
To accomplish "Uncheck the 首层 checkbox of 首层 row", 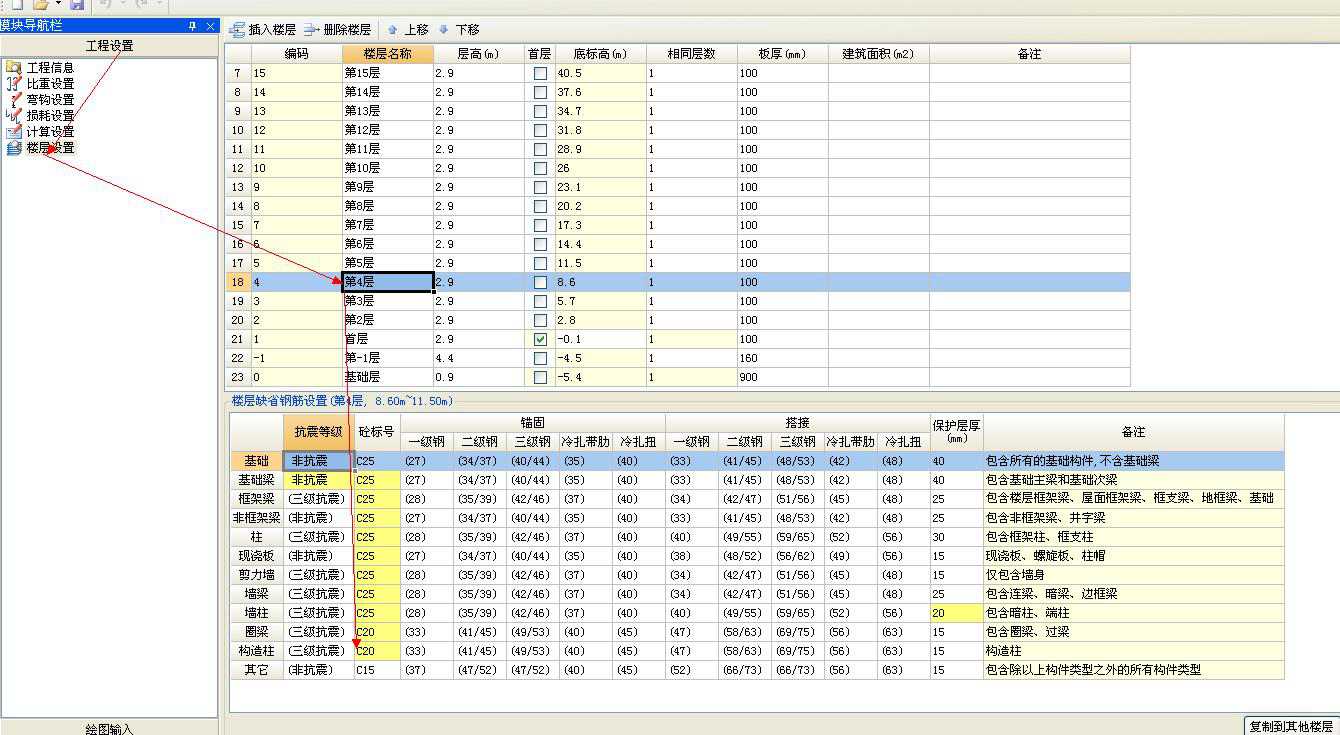I will (540, 339).
